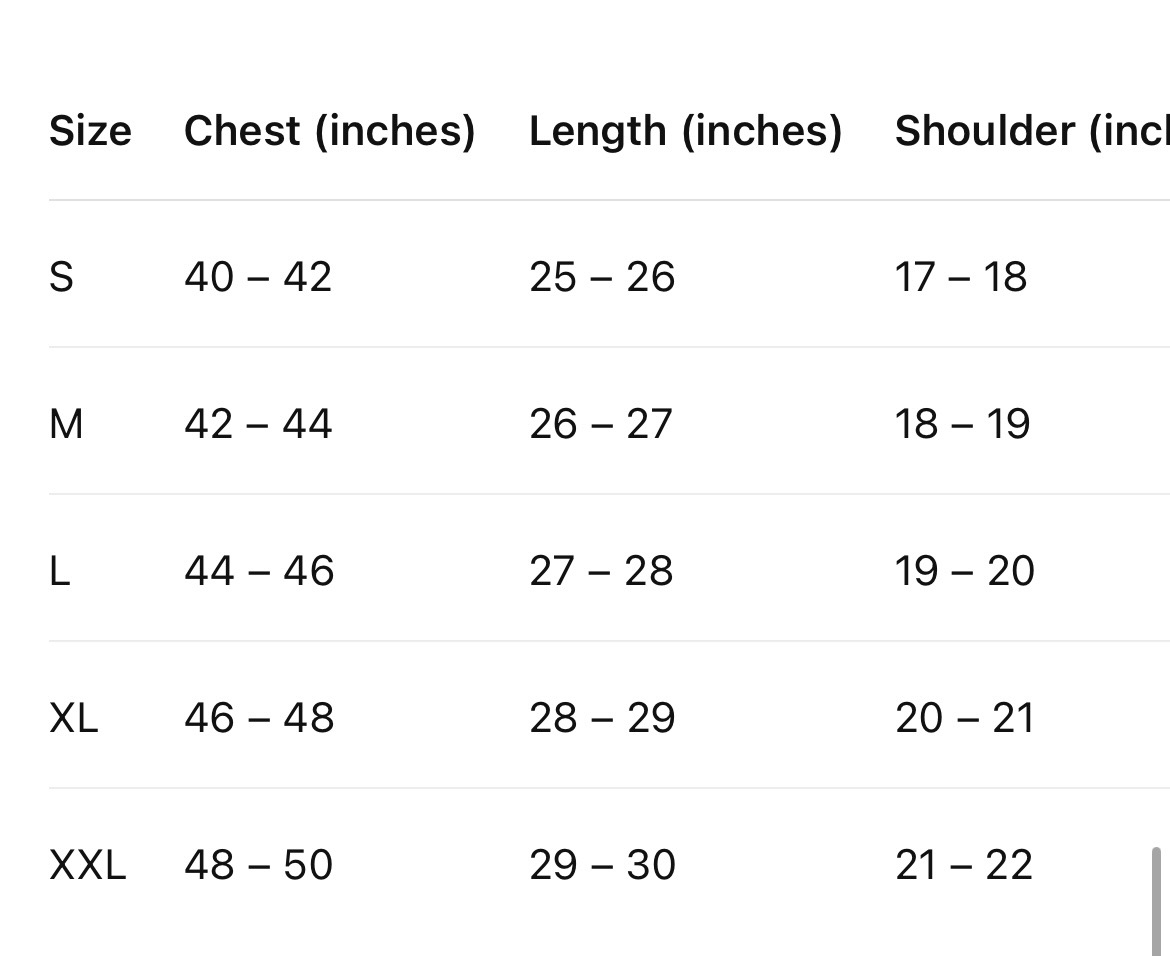Click the vertical scrollbar thumb
The height and width of the screenshot is (956, 1170).
tap(1157, 902)
